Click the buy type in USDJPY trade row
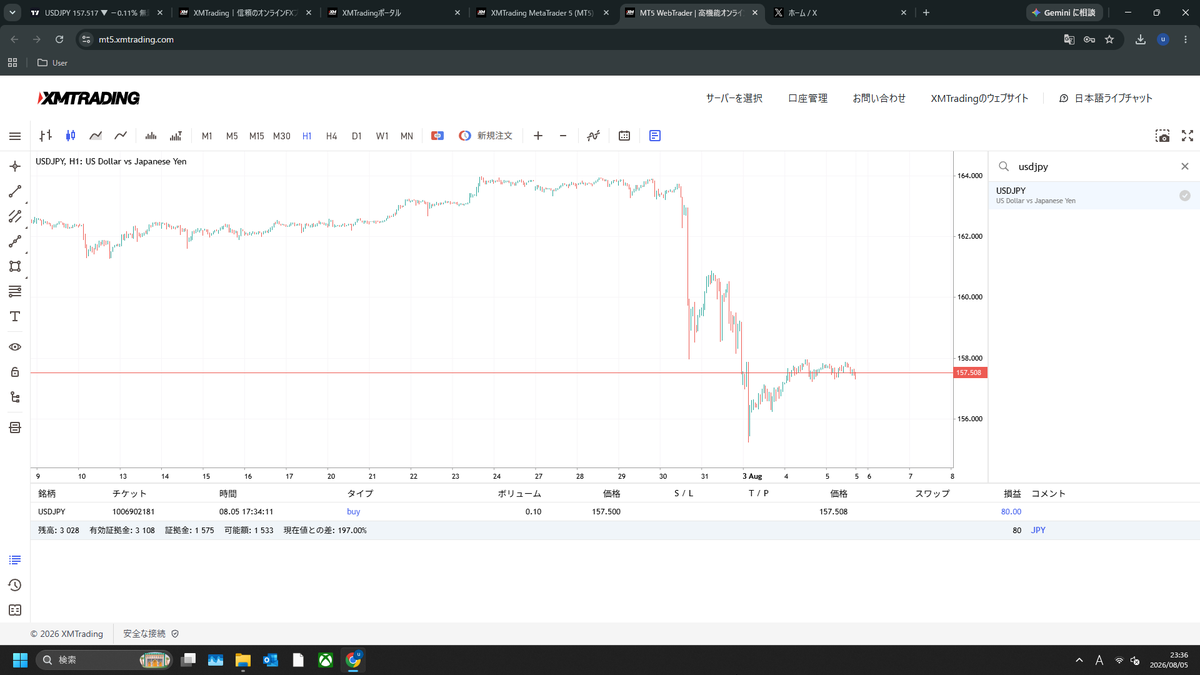This screenshot has height=675, width=1200. pos(353,511)
